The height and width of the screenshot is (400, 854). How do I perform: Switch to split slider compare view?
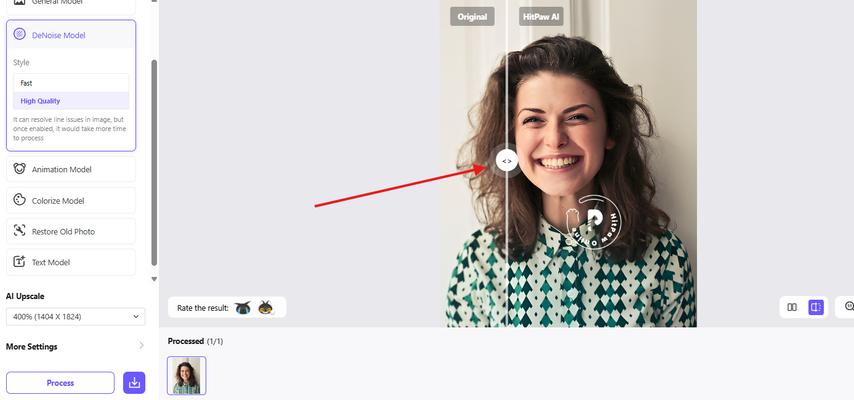[x=816, y=307]
